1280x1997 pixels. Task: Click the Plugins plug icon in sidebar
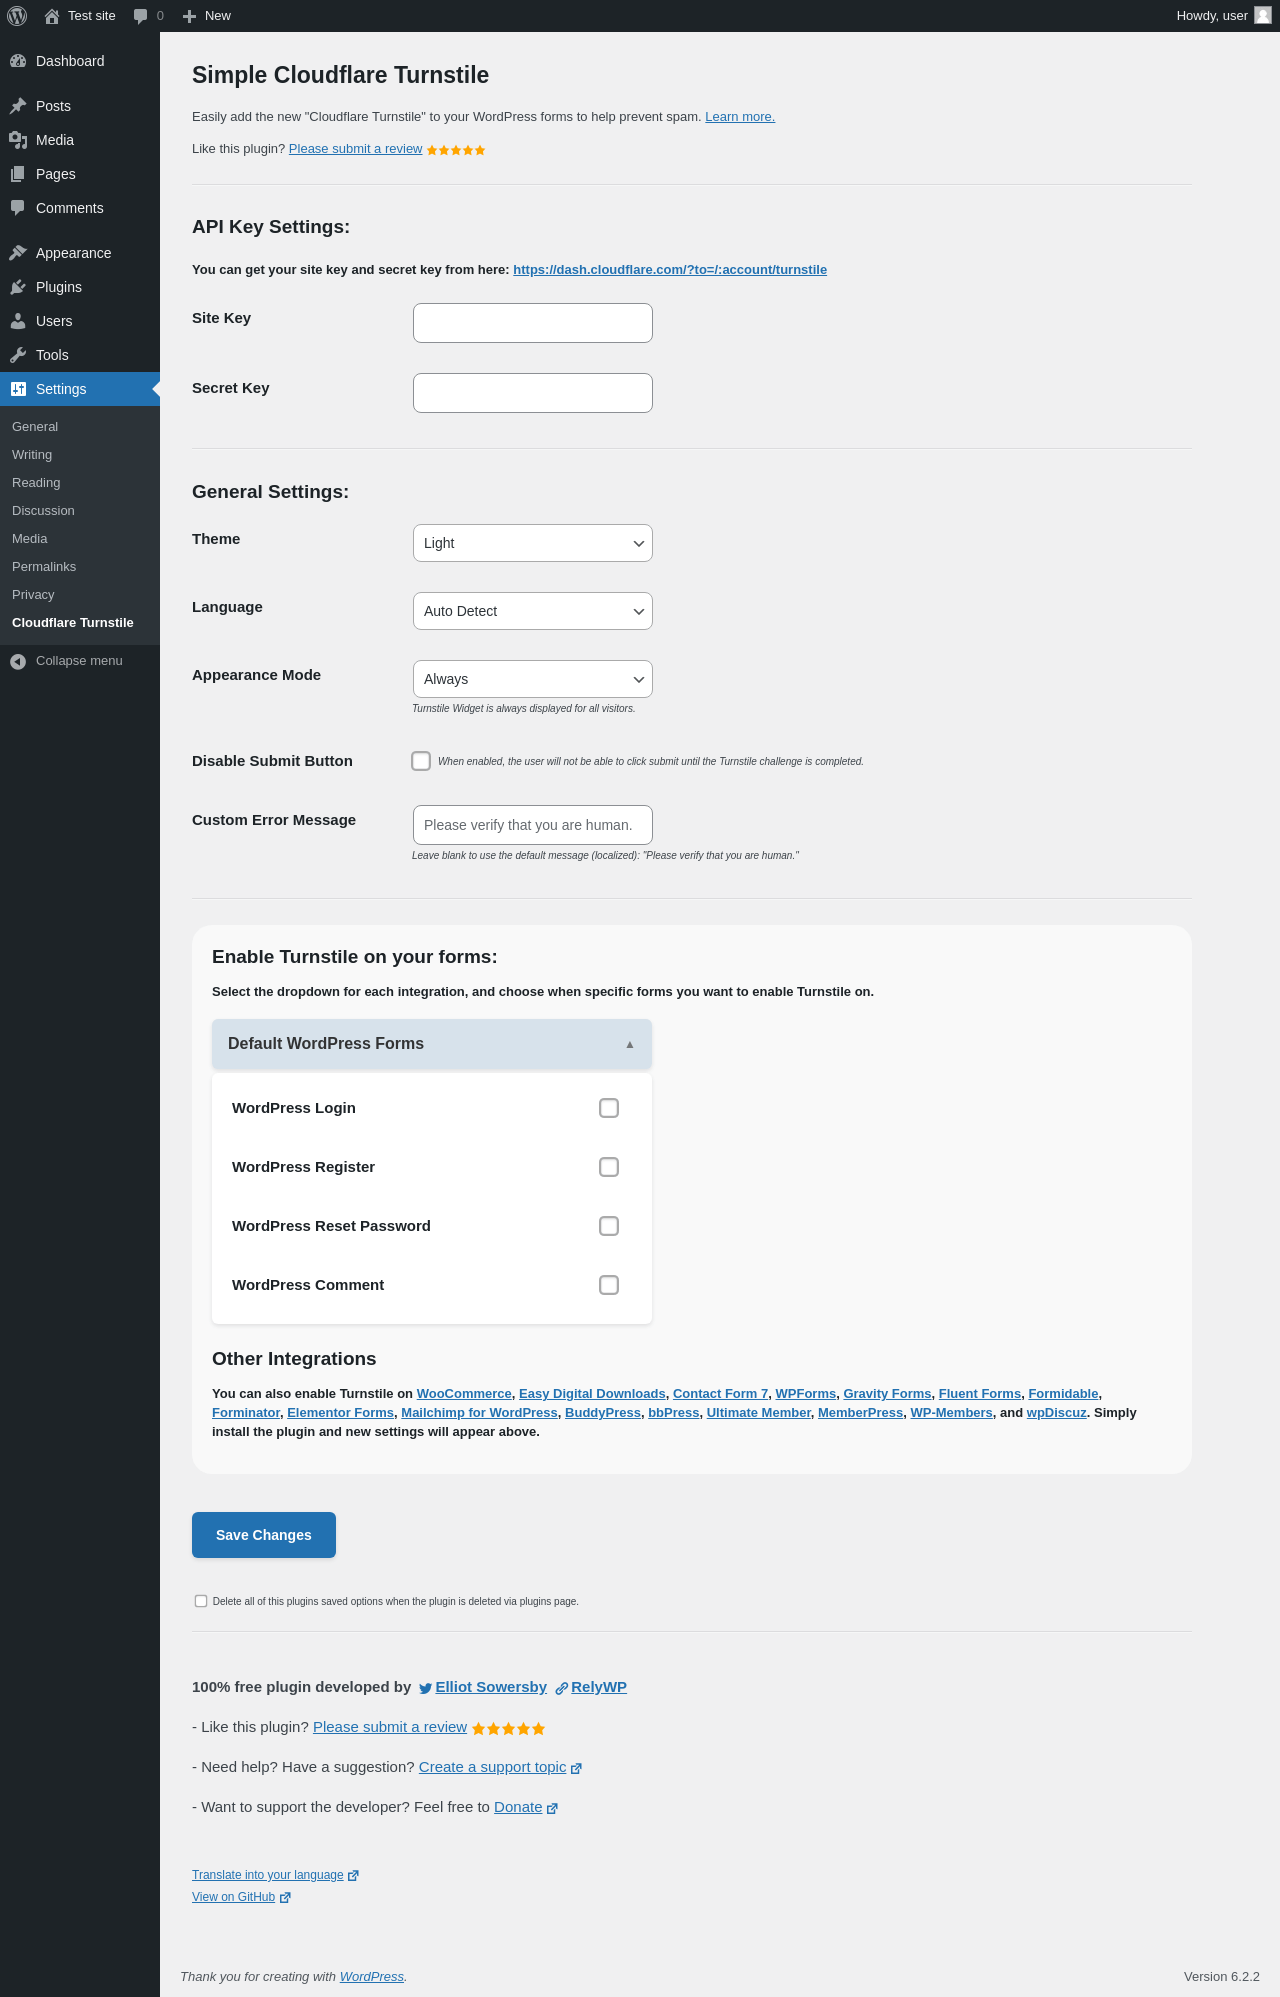[18, 287]
